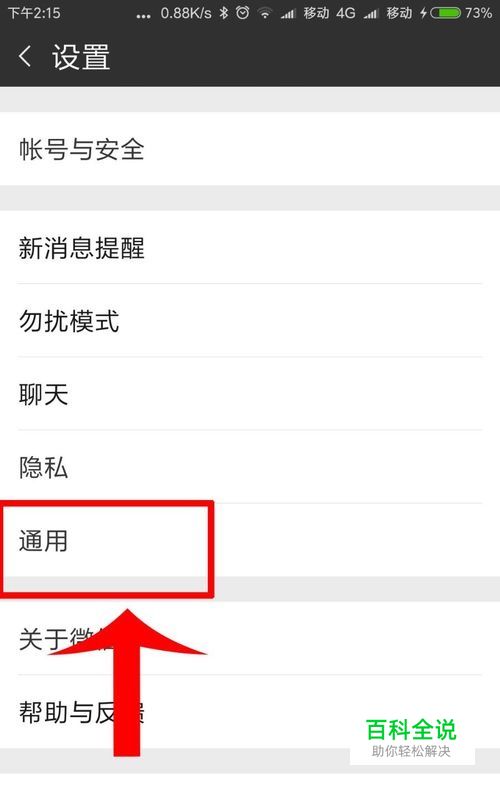Viewport: 500px width, 790px height.
Task: Click the Bluetooth icon in status bar
Action: coord(224,13)
